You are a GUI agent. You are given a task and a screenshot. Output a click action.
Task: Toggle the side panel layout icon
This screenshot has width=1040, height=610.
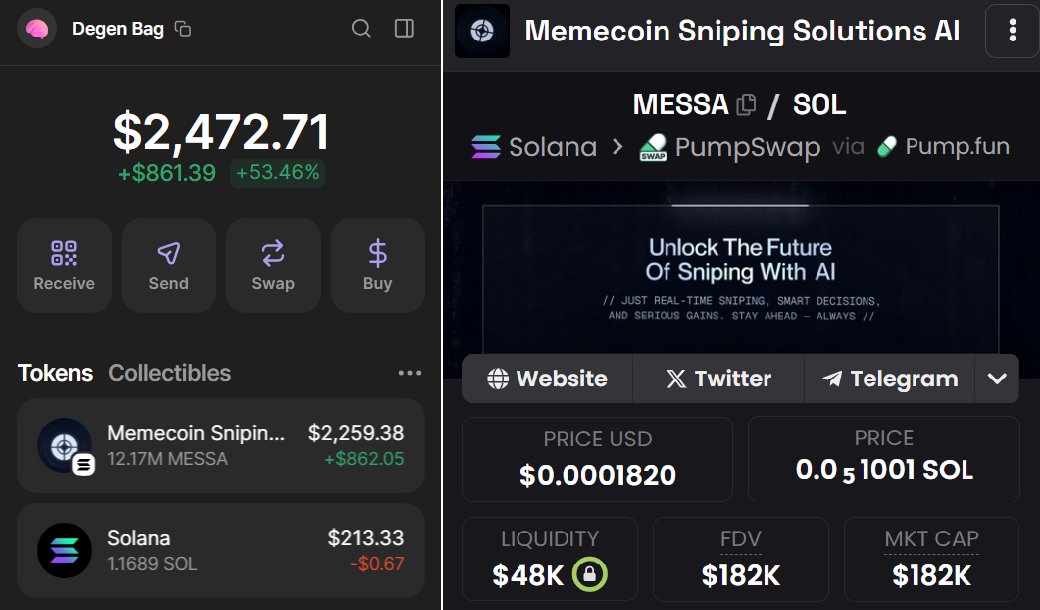(x=404, y=29)
